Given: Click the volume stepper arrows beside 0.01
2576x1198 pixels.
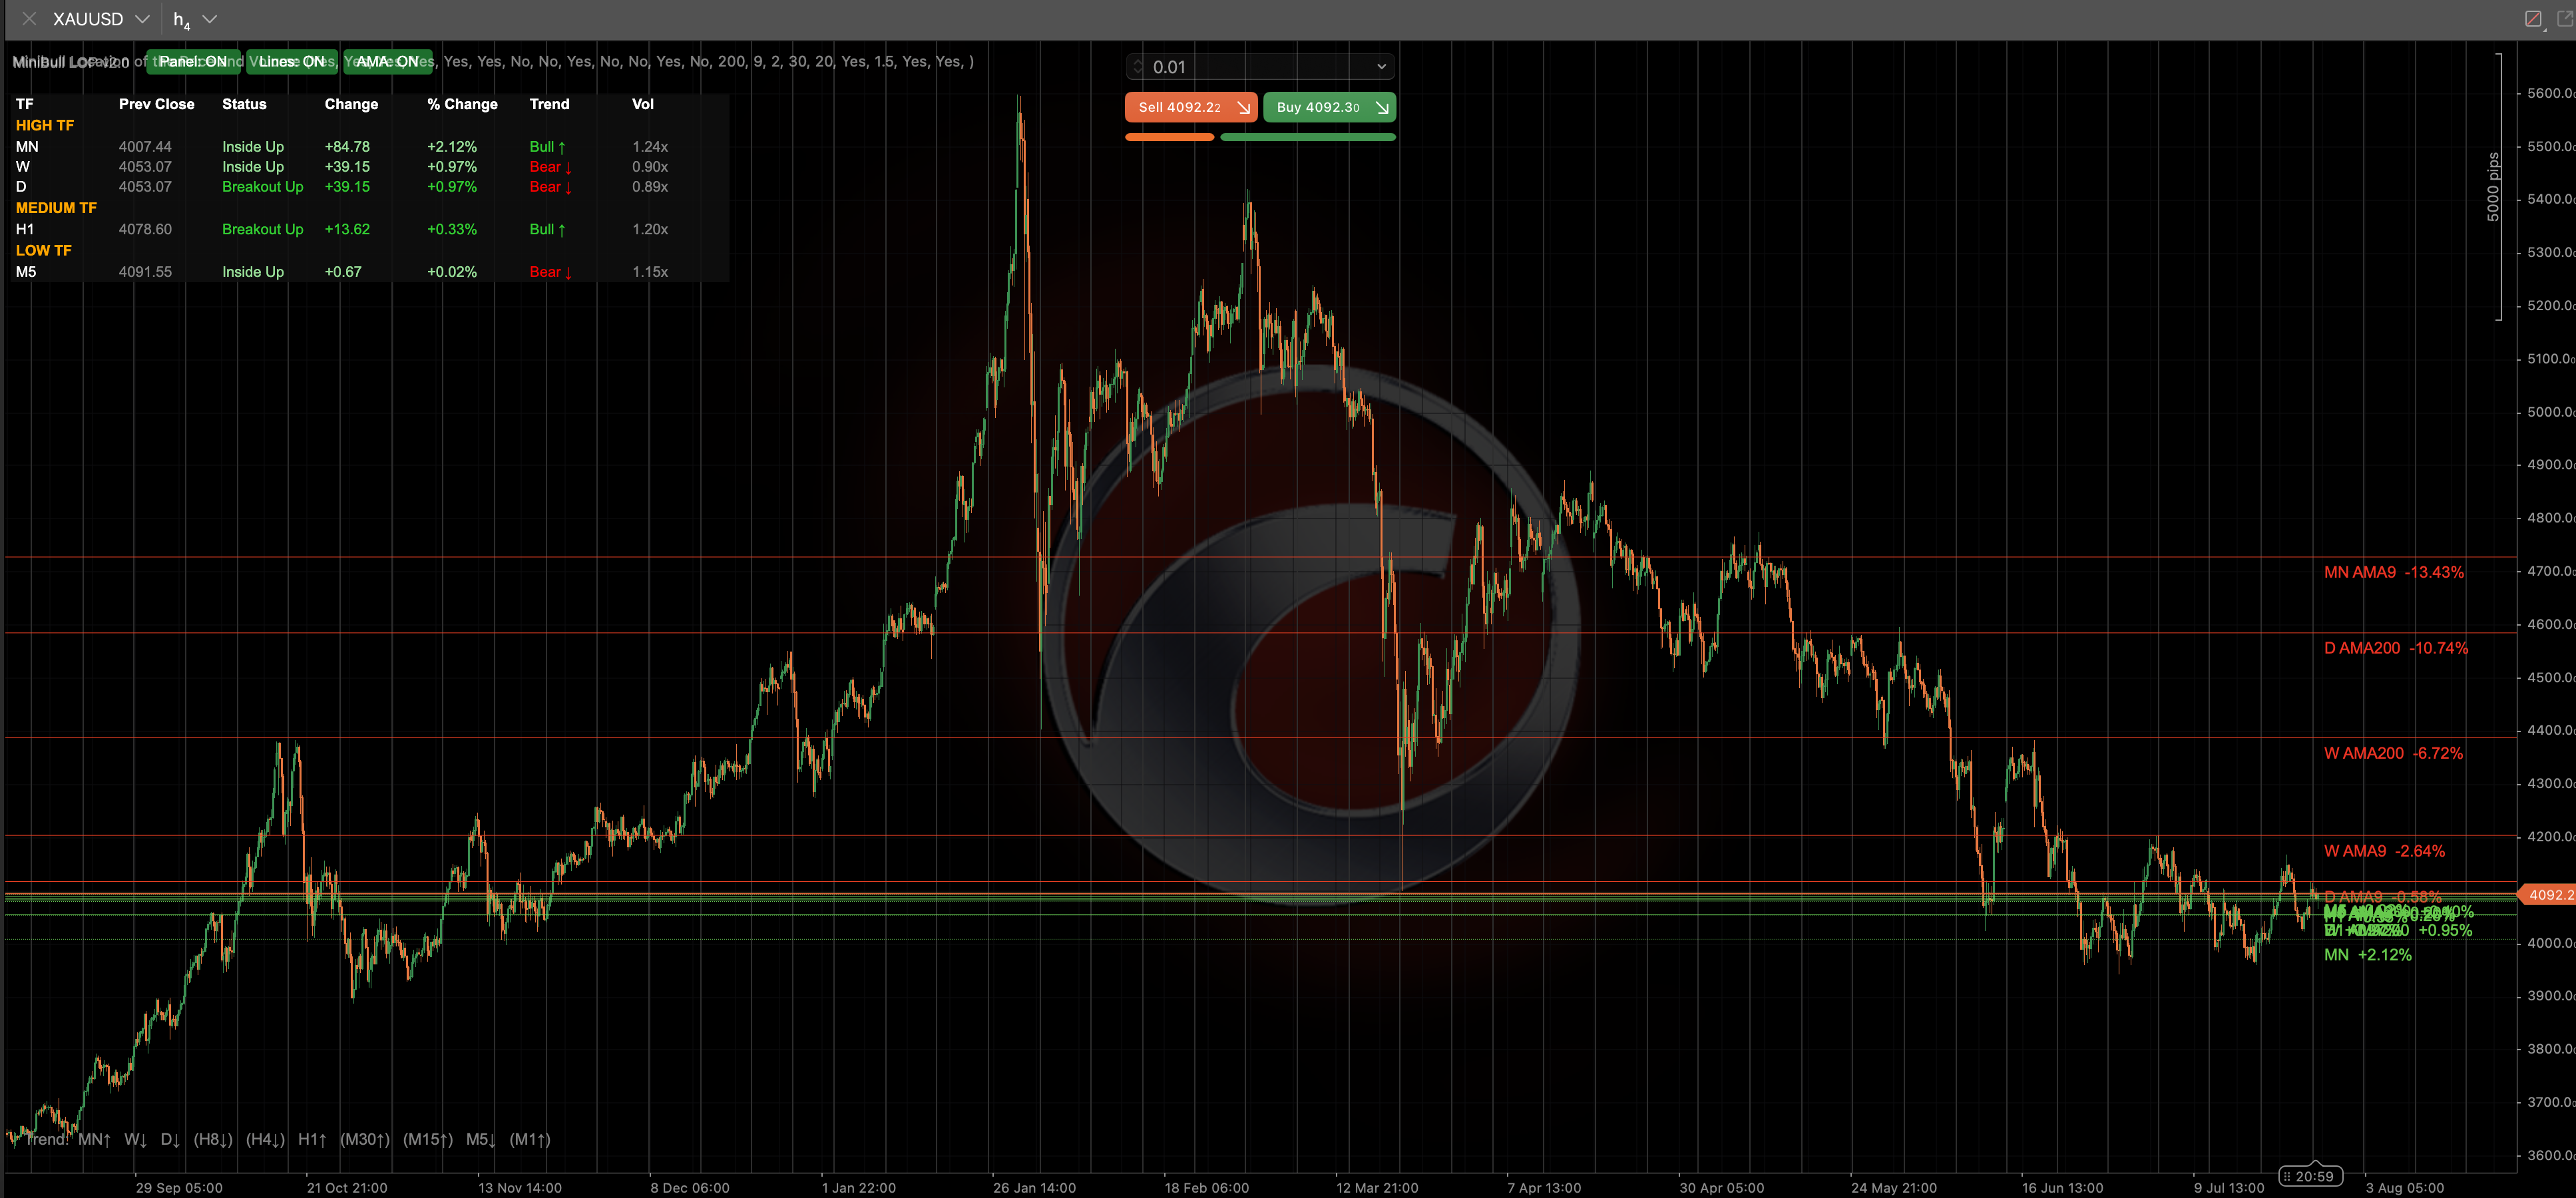Looking at the screenshot, I should tap(1137, 67).
